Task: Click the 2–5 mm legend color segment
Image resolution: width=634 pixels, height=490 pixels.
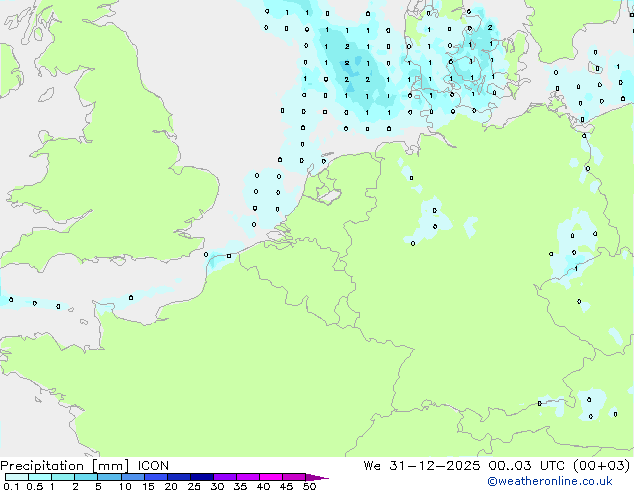Action: 86,477
